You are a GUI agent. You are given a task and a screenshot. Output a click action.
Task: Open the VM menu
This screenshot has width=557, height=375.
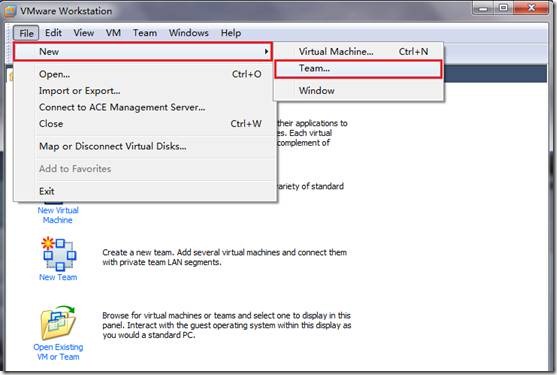pos(113,33)
